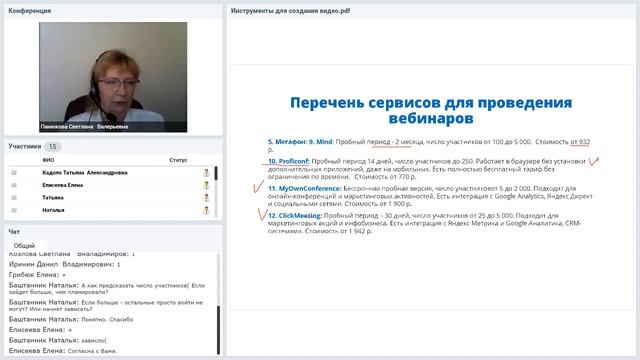Click the Статус column header
640x360 pixels.
[178, 160]
